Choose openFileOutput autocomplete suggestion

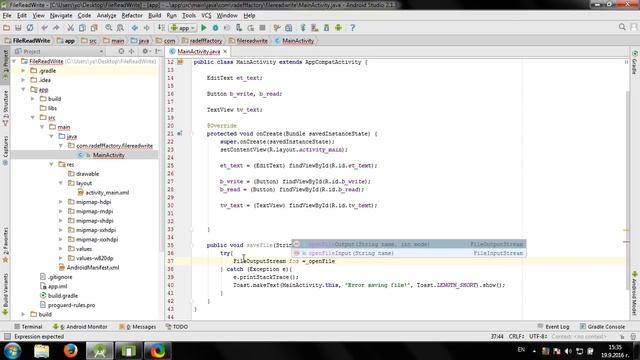pos(409,244)
